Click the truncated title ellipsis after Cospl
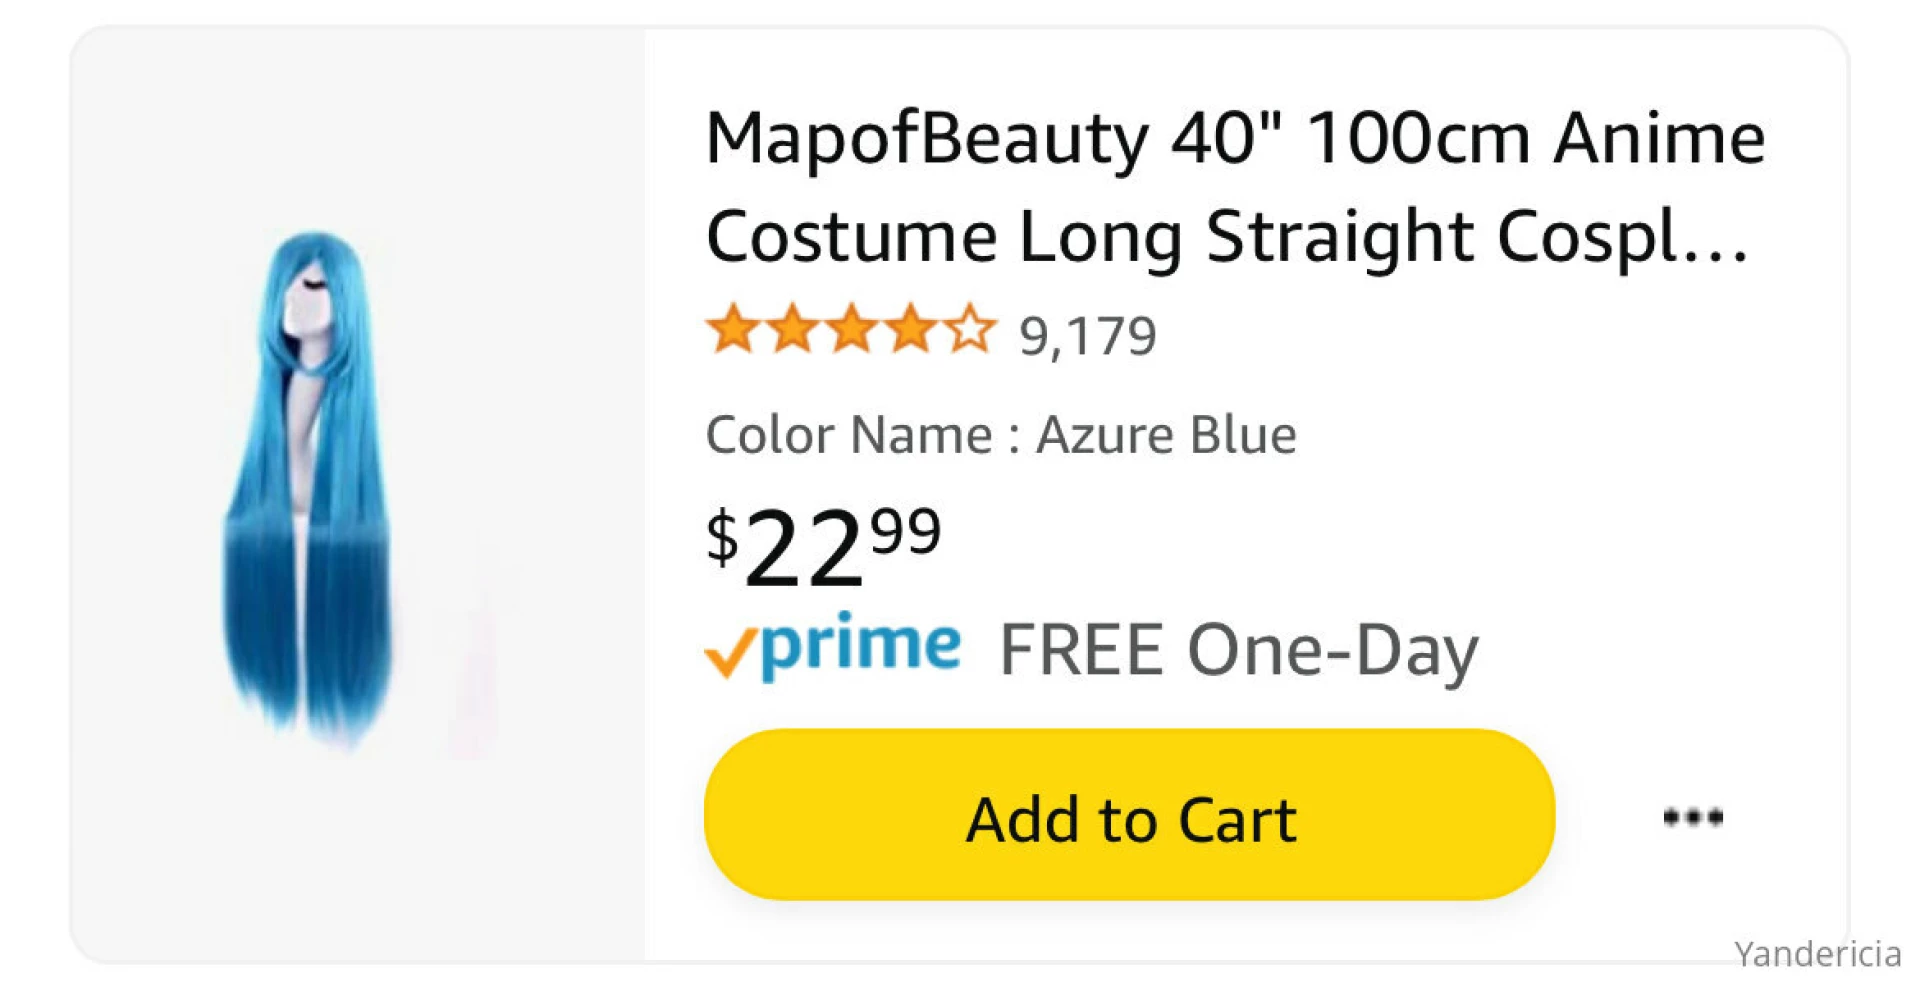 pyautogui.click(x=1716, y=240)
